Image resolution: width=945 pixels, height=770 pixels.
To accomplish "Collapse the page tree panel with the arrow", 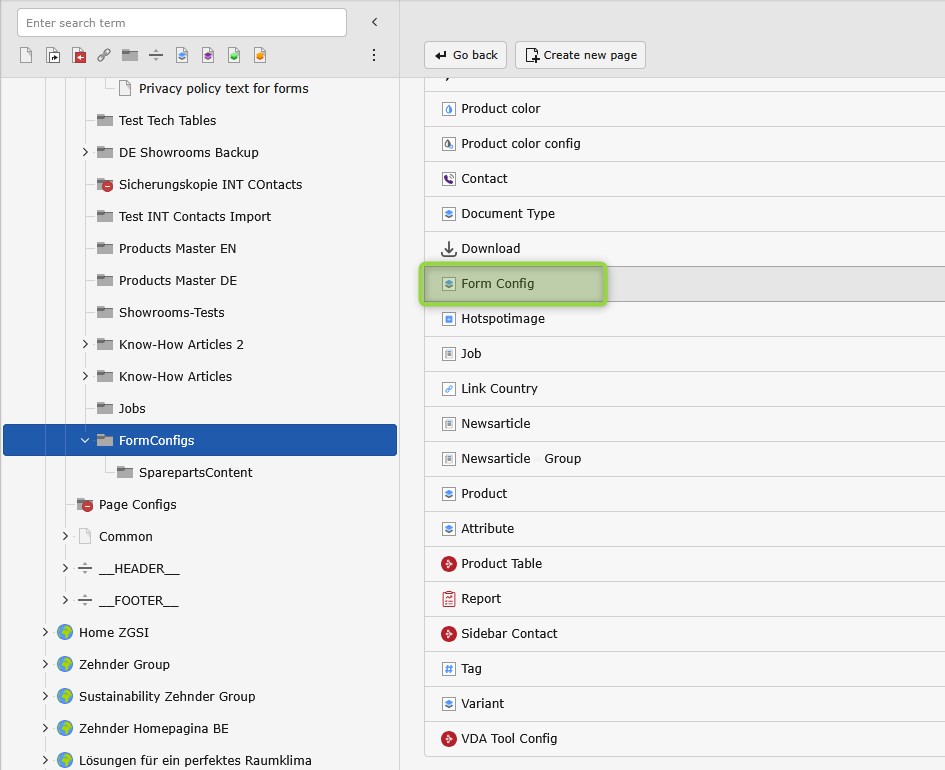I will click(x=375, y=22).
